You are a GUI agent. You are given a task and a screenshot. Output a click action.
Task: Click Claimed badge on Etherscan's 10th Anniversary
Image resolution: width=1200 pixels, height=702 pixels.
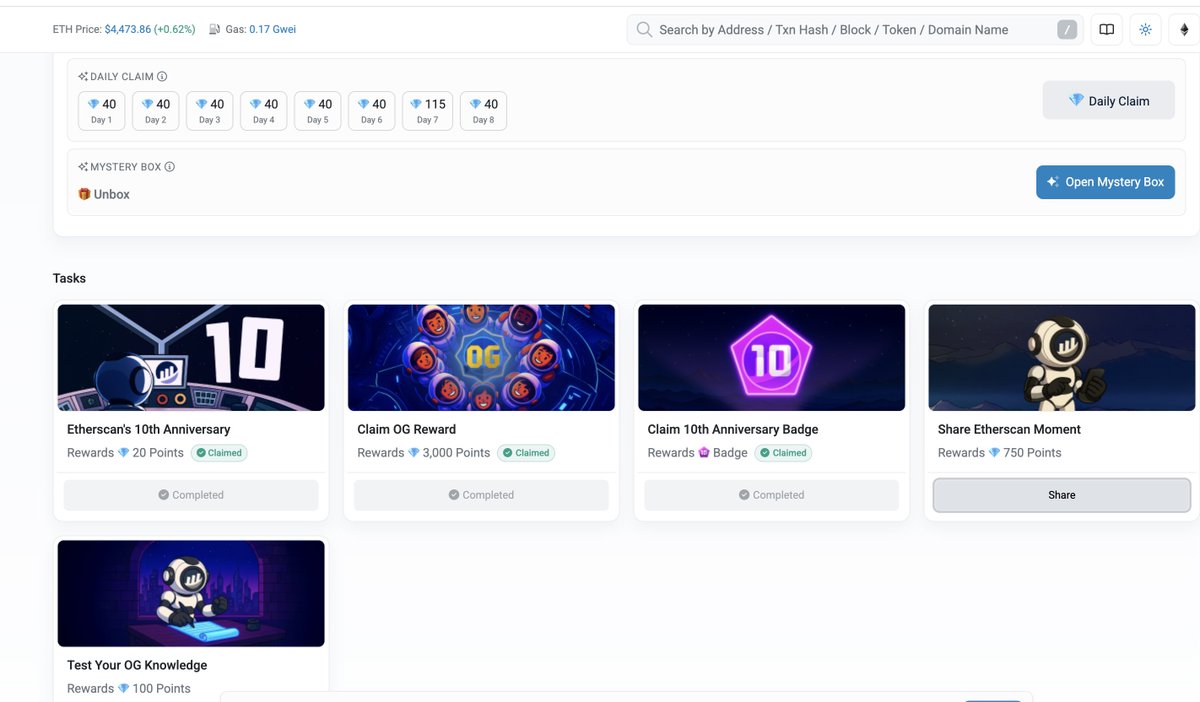219,453
